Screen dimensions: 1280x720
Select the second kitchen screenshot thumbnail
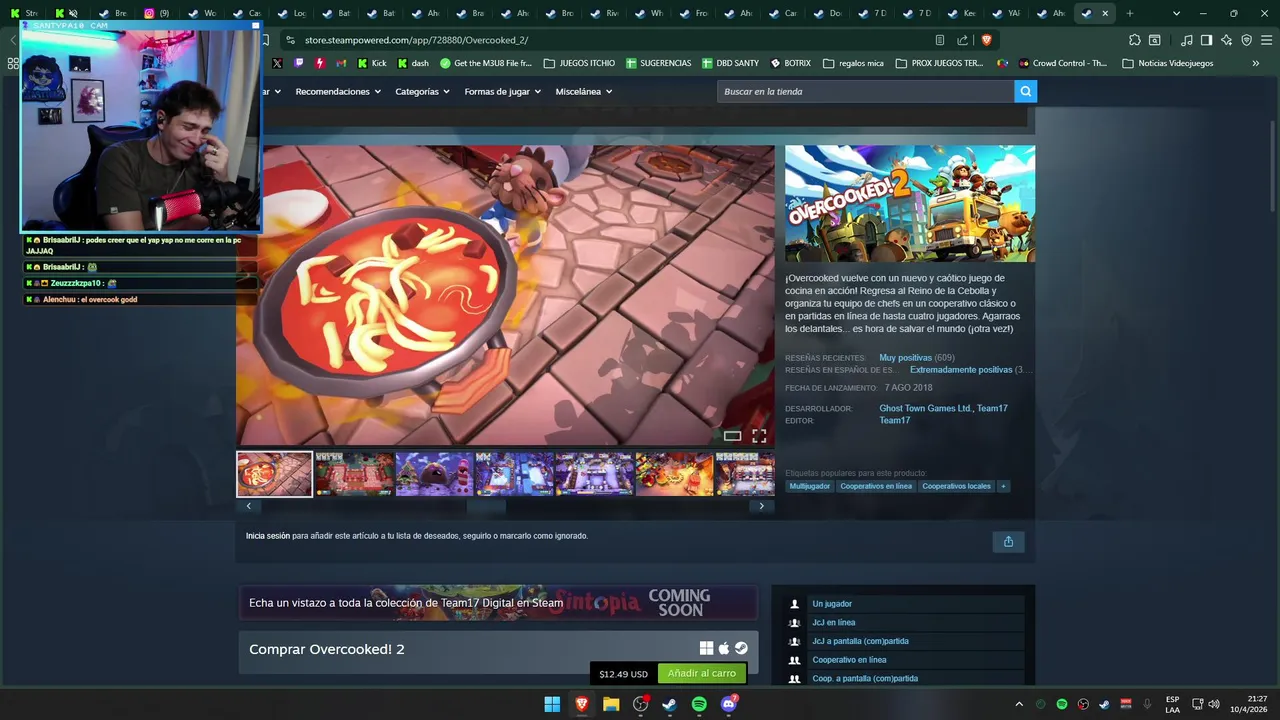pos(354,474)
